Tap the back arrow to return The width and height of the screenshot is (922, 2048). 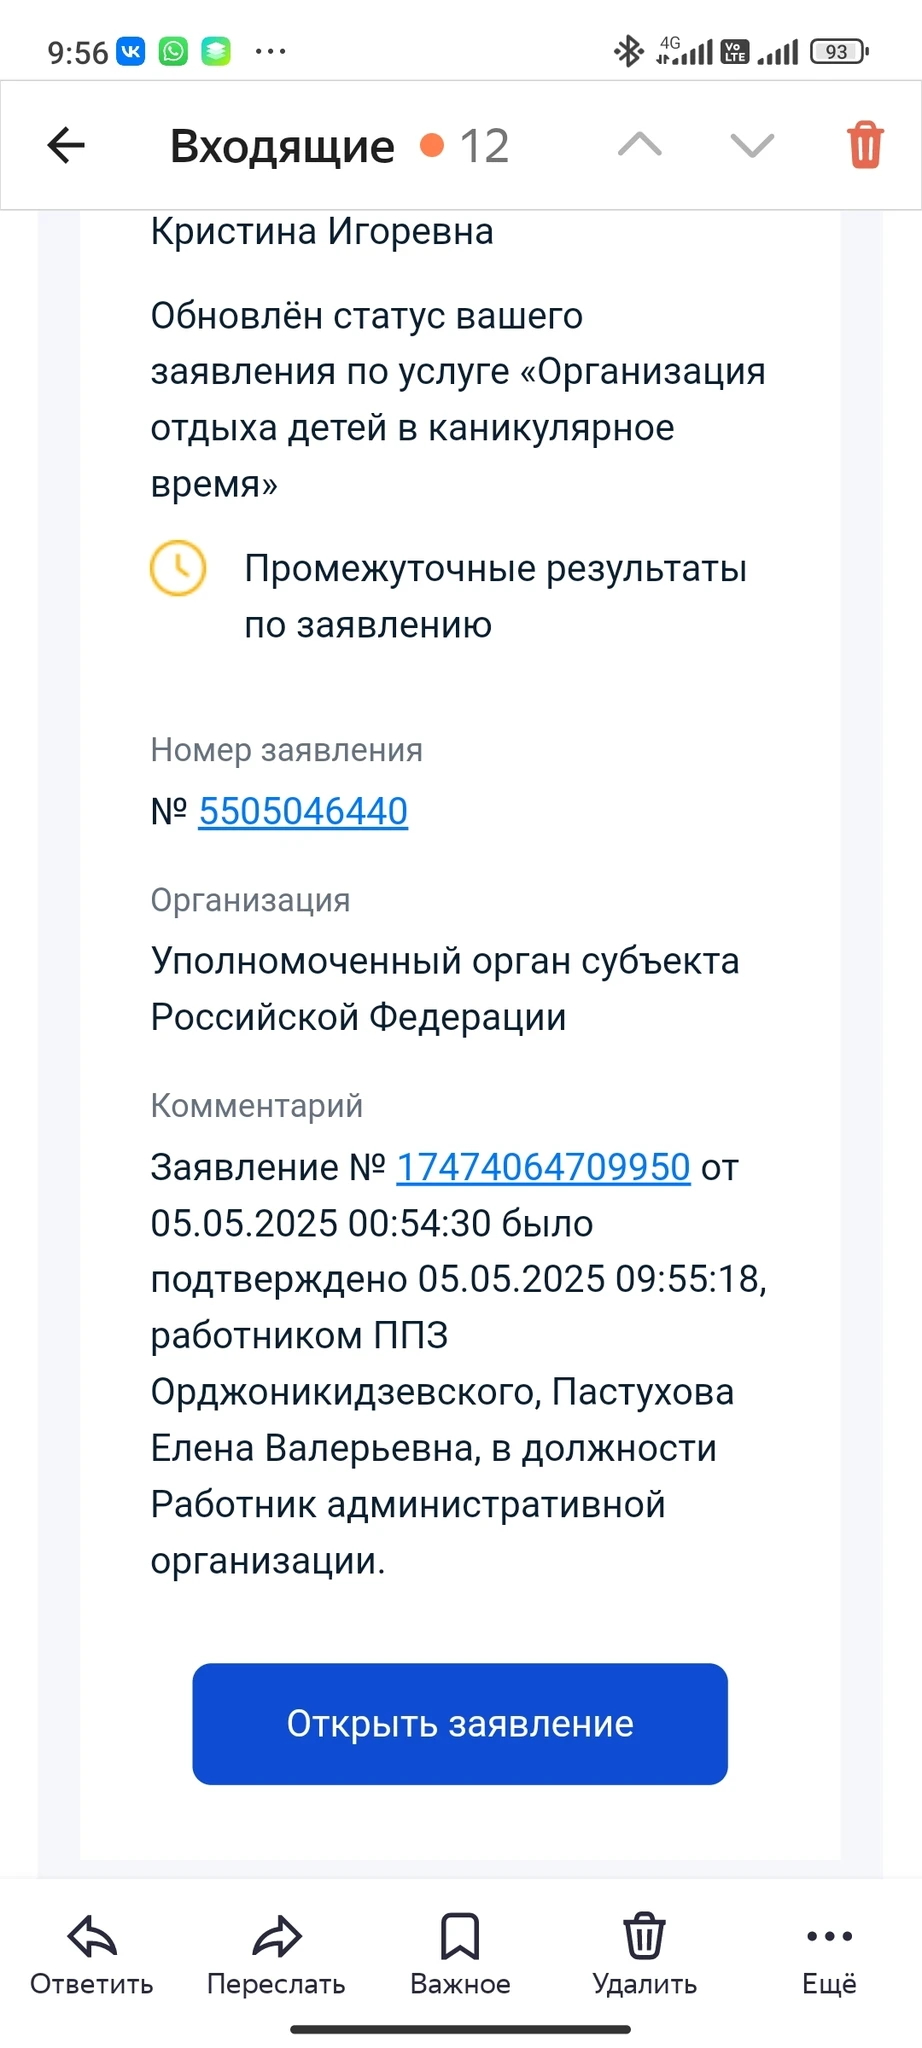(x=67, y=146)
